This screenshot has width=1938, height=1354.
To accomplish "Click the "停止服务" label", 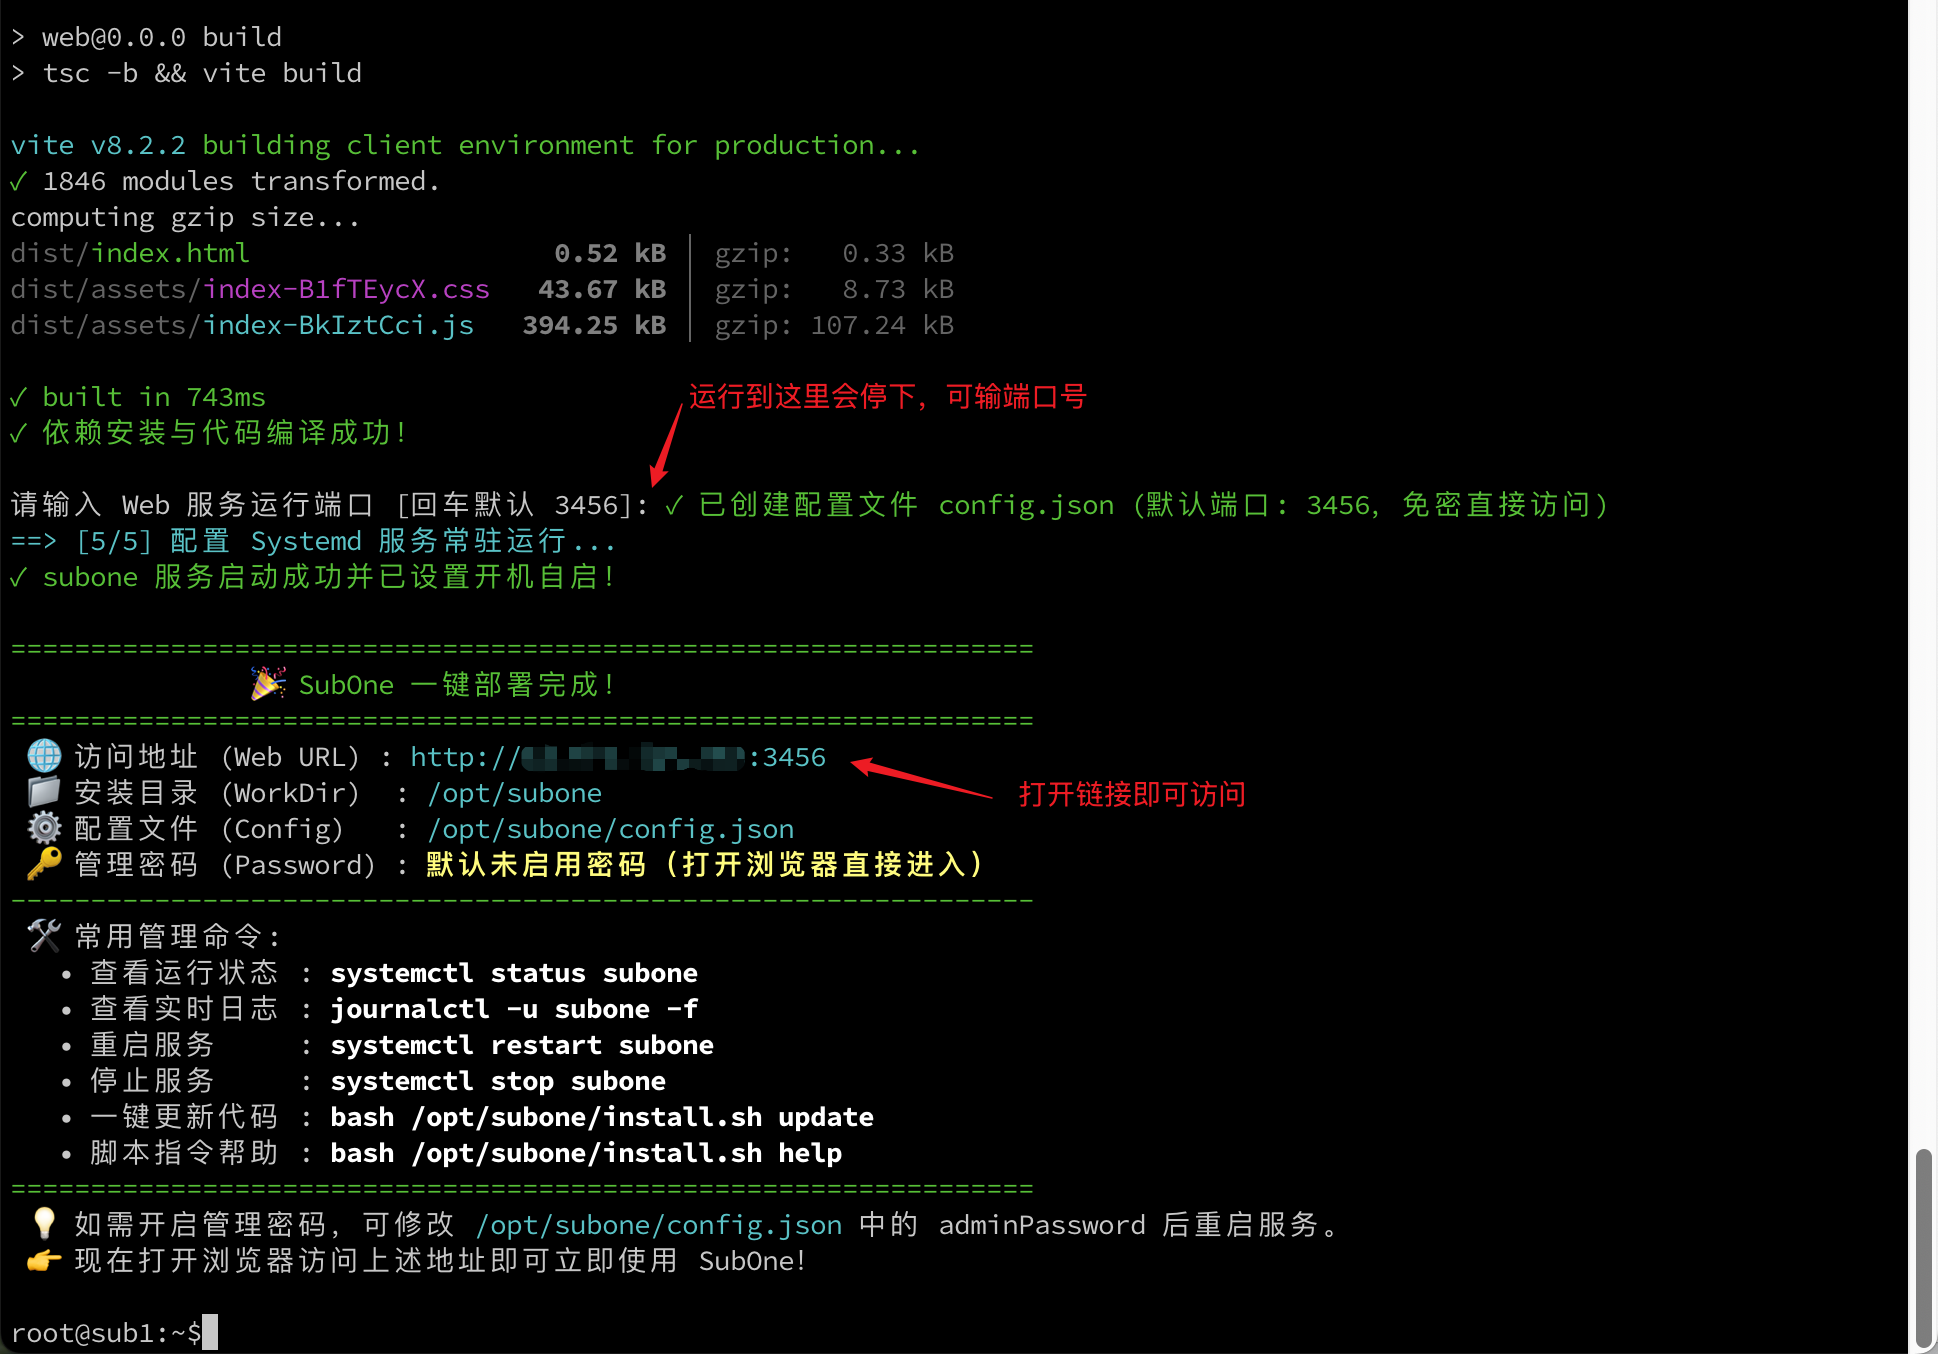I will [x=152, y=1081].
